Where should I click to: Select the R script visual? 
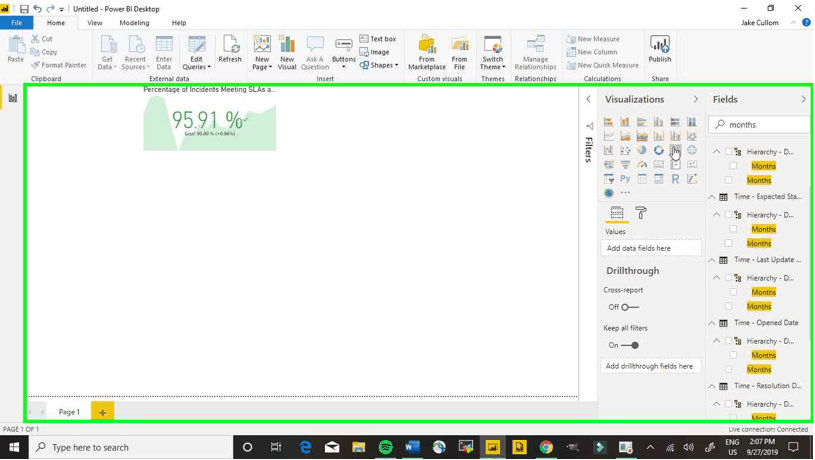[x=675, y=179]
